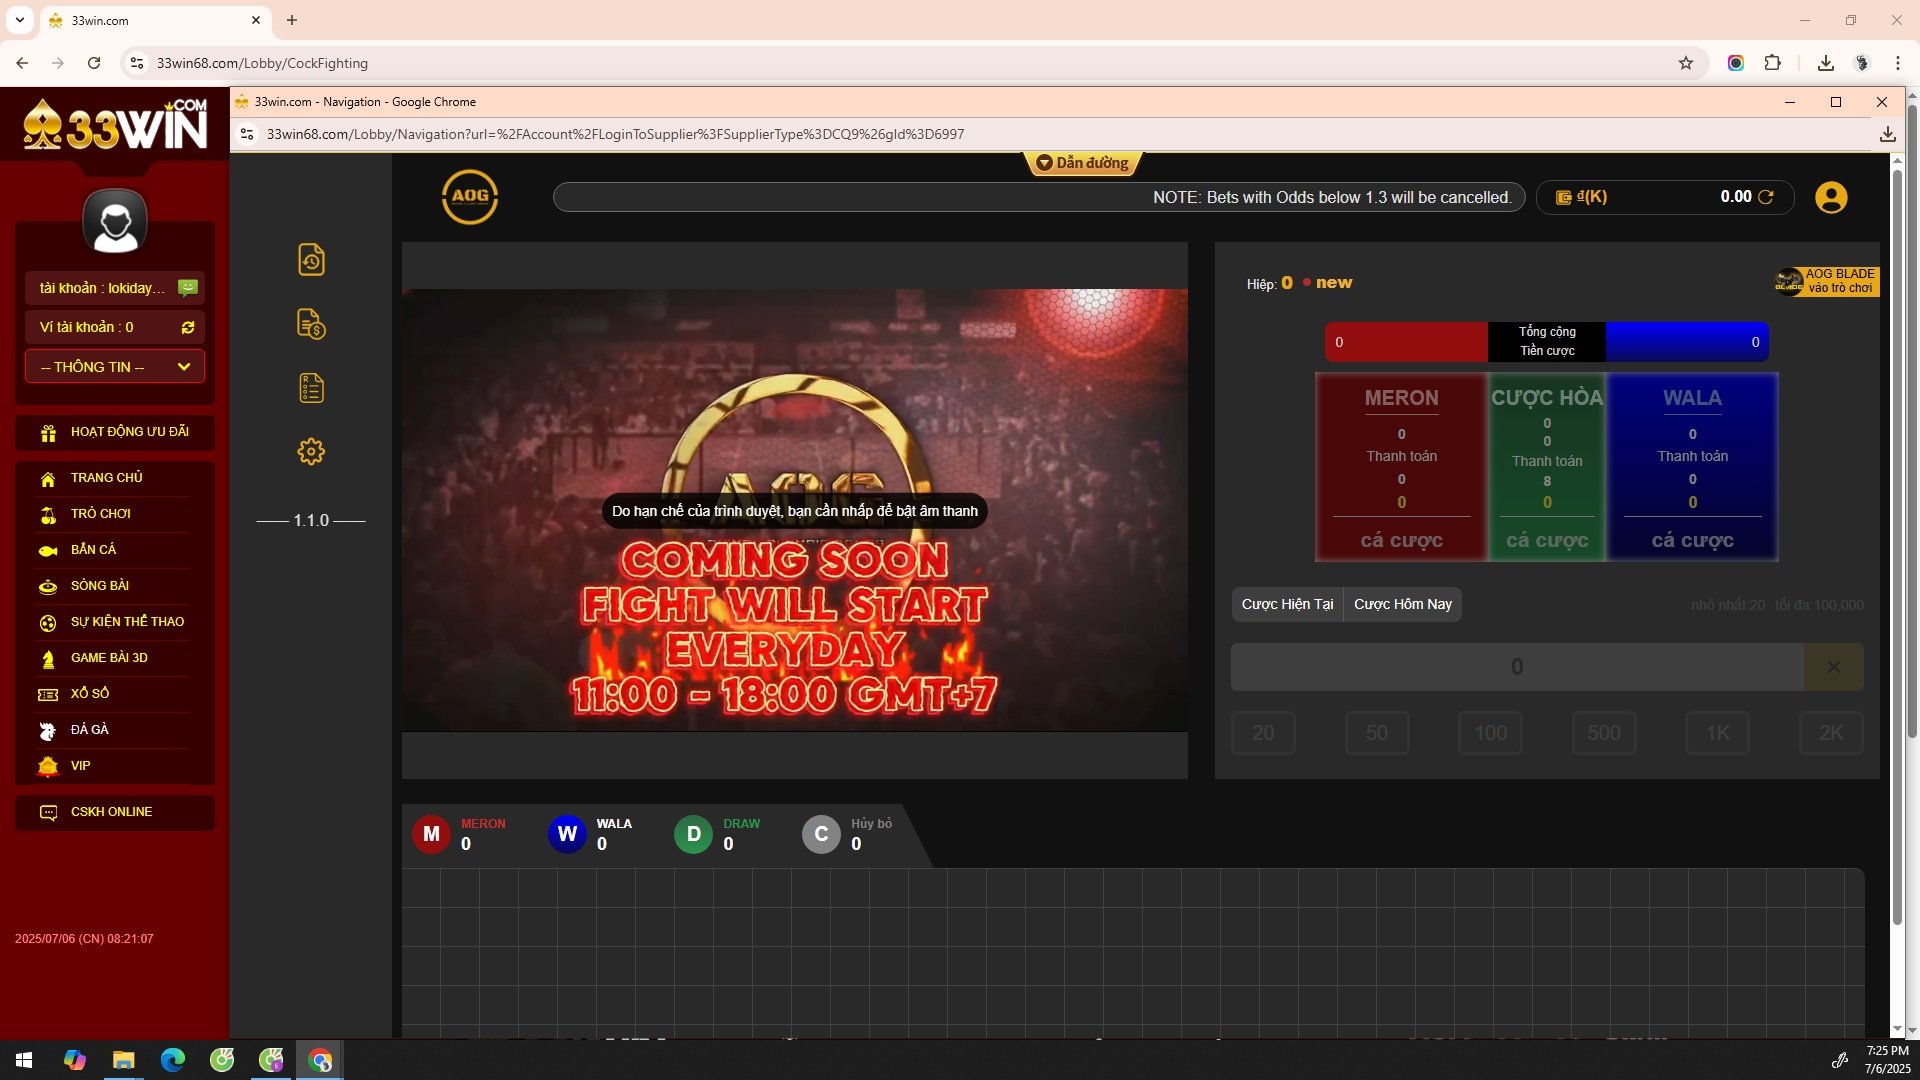
Task: Open Windows Start menu
Action: pyautogui.click(x=24, y=1060)
